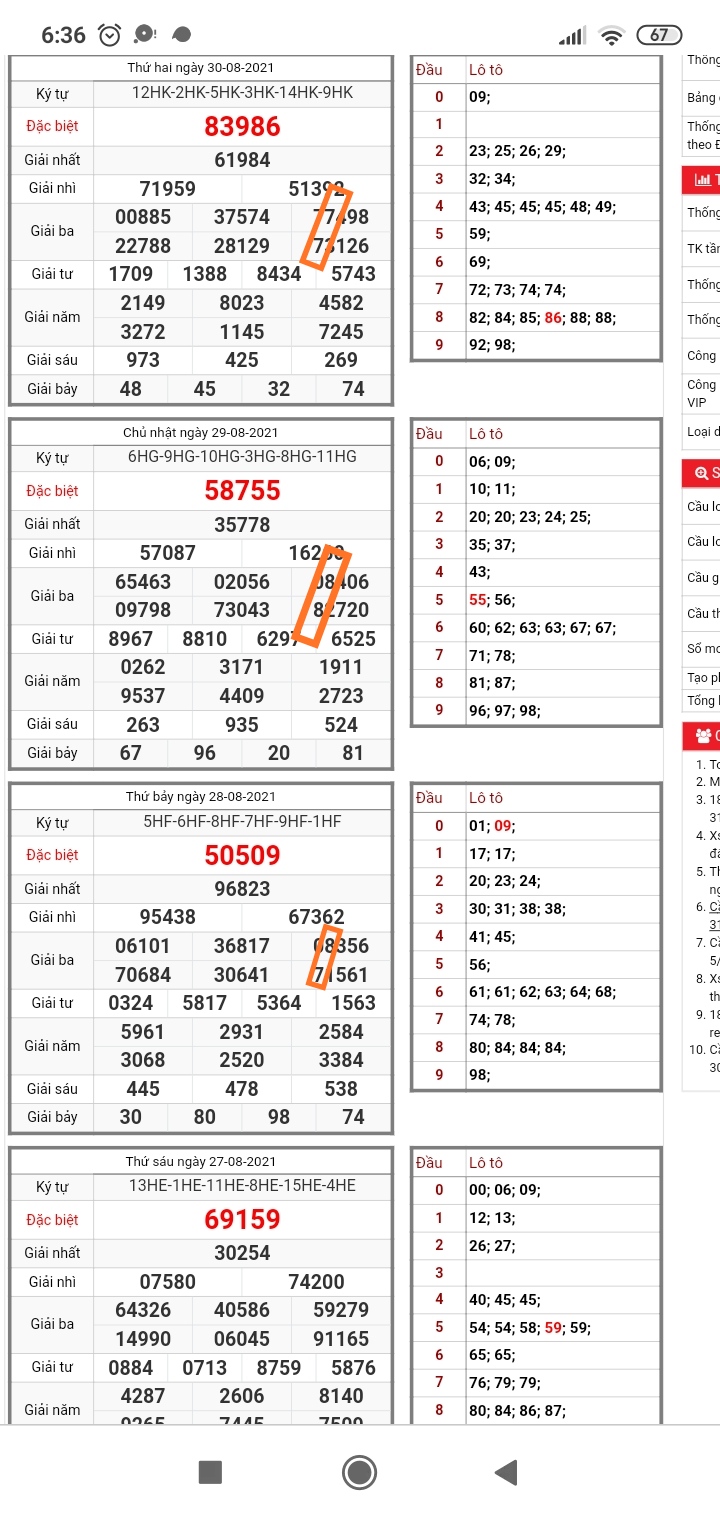
Task: Select the header "Thứ bảy ngày 28-08-2021"
Action: [201, 797]
